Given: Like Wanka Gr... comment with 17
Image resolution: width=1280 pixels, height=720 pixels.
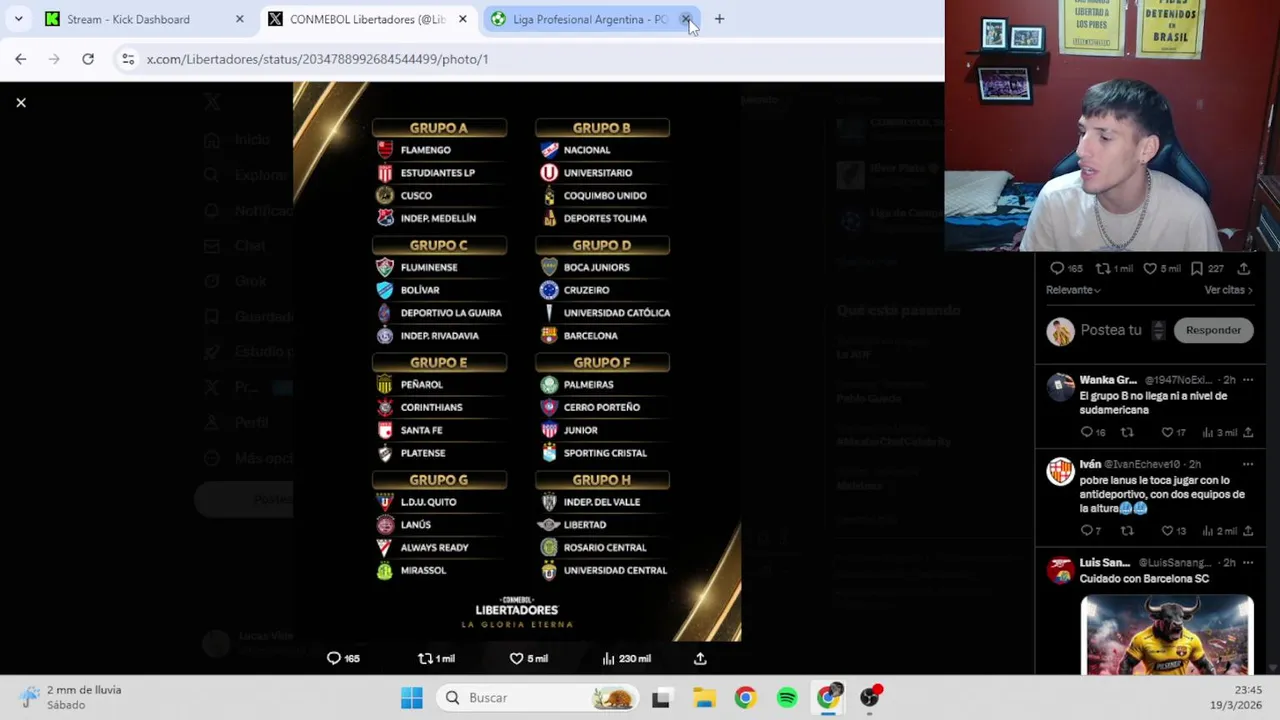Looking at the screenshot, I should point(1173,432).
